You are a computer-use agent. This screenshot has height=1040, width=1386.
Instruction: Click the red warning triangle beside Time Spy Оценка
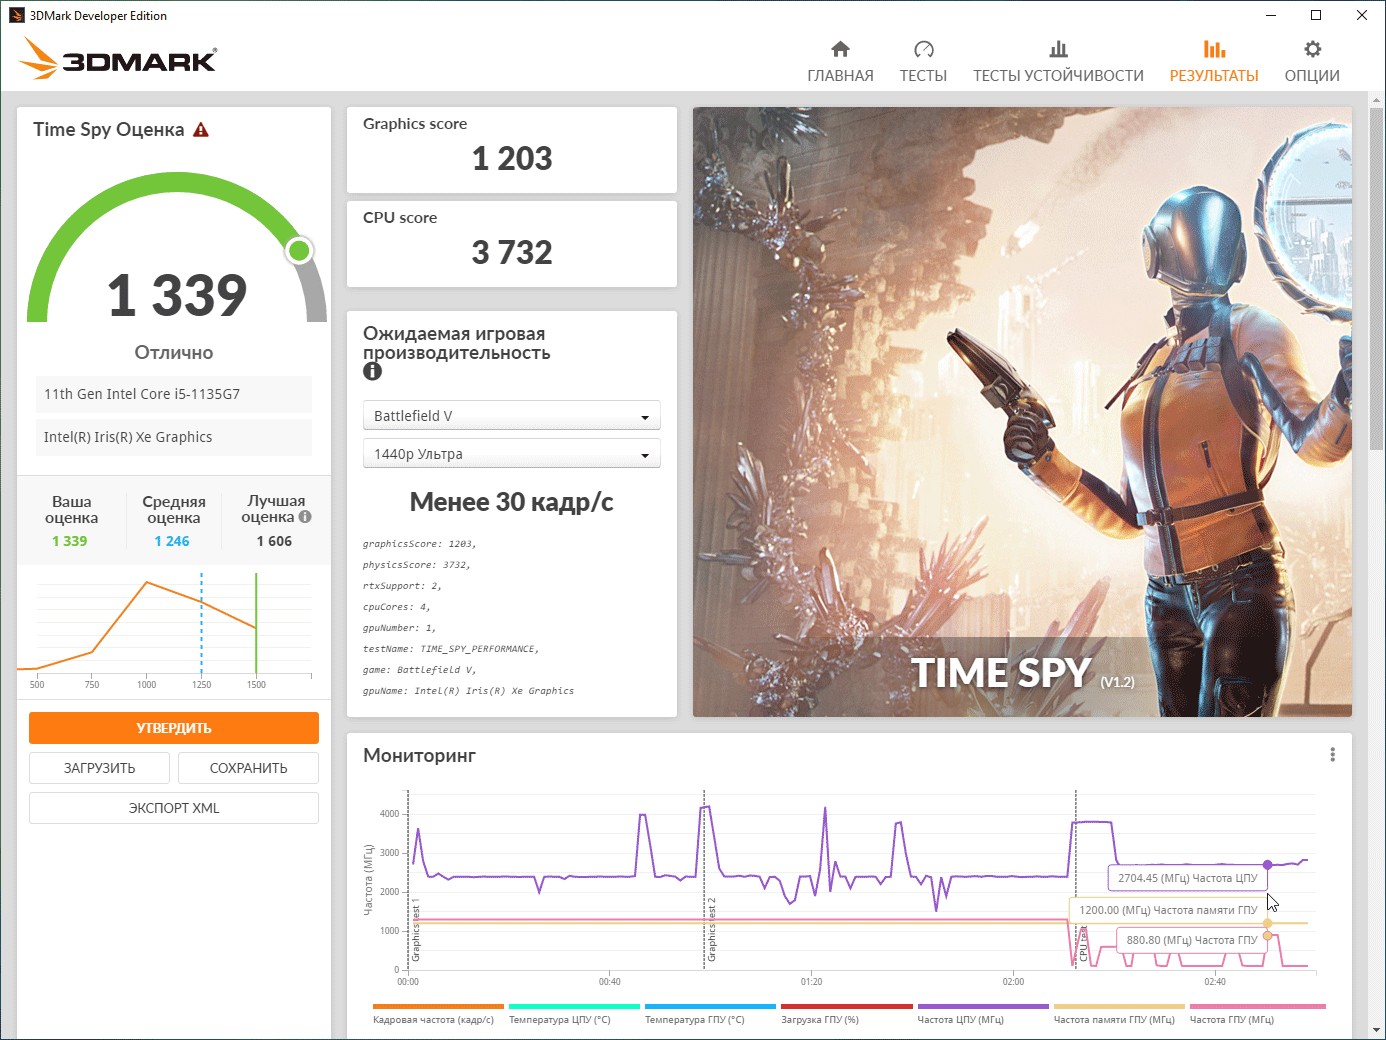click(201, 130)
